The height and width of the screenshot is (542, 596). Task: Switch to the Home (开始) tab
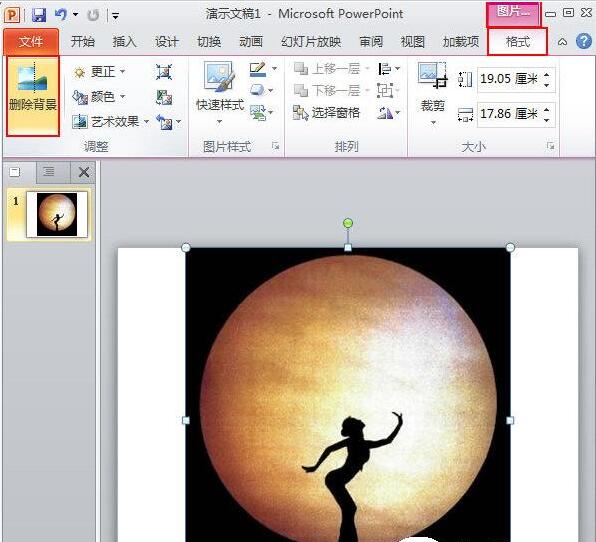(82, 41)
